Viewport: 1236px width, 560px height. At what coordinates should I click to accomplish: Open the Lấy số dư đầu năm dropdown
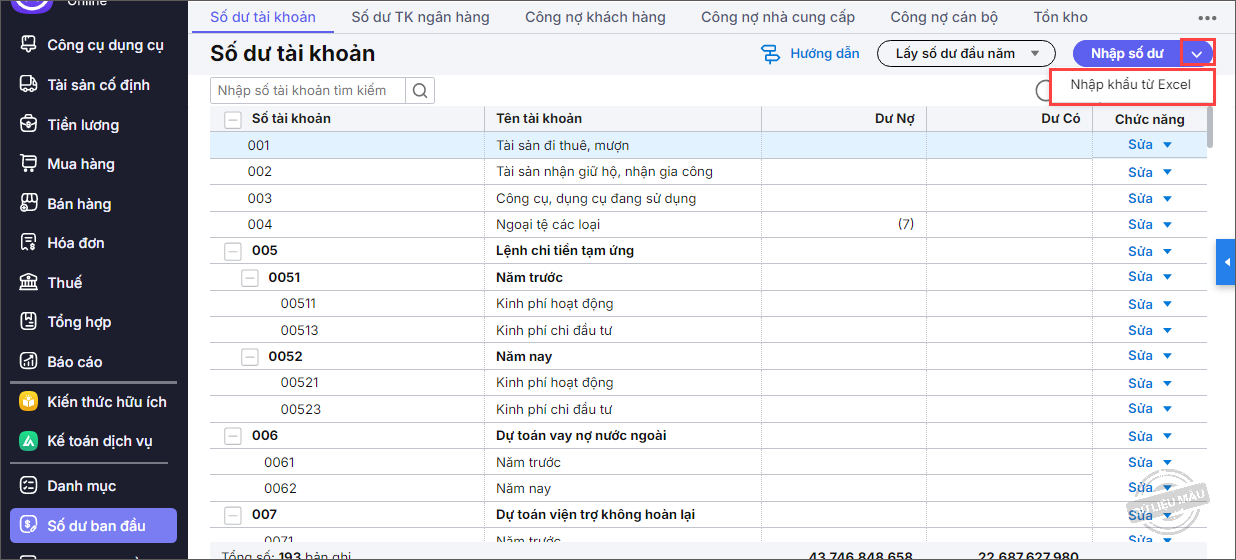[966, 54]
